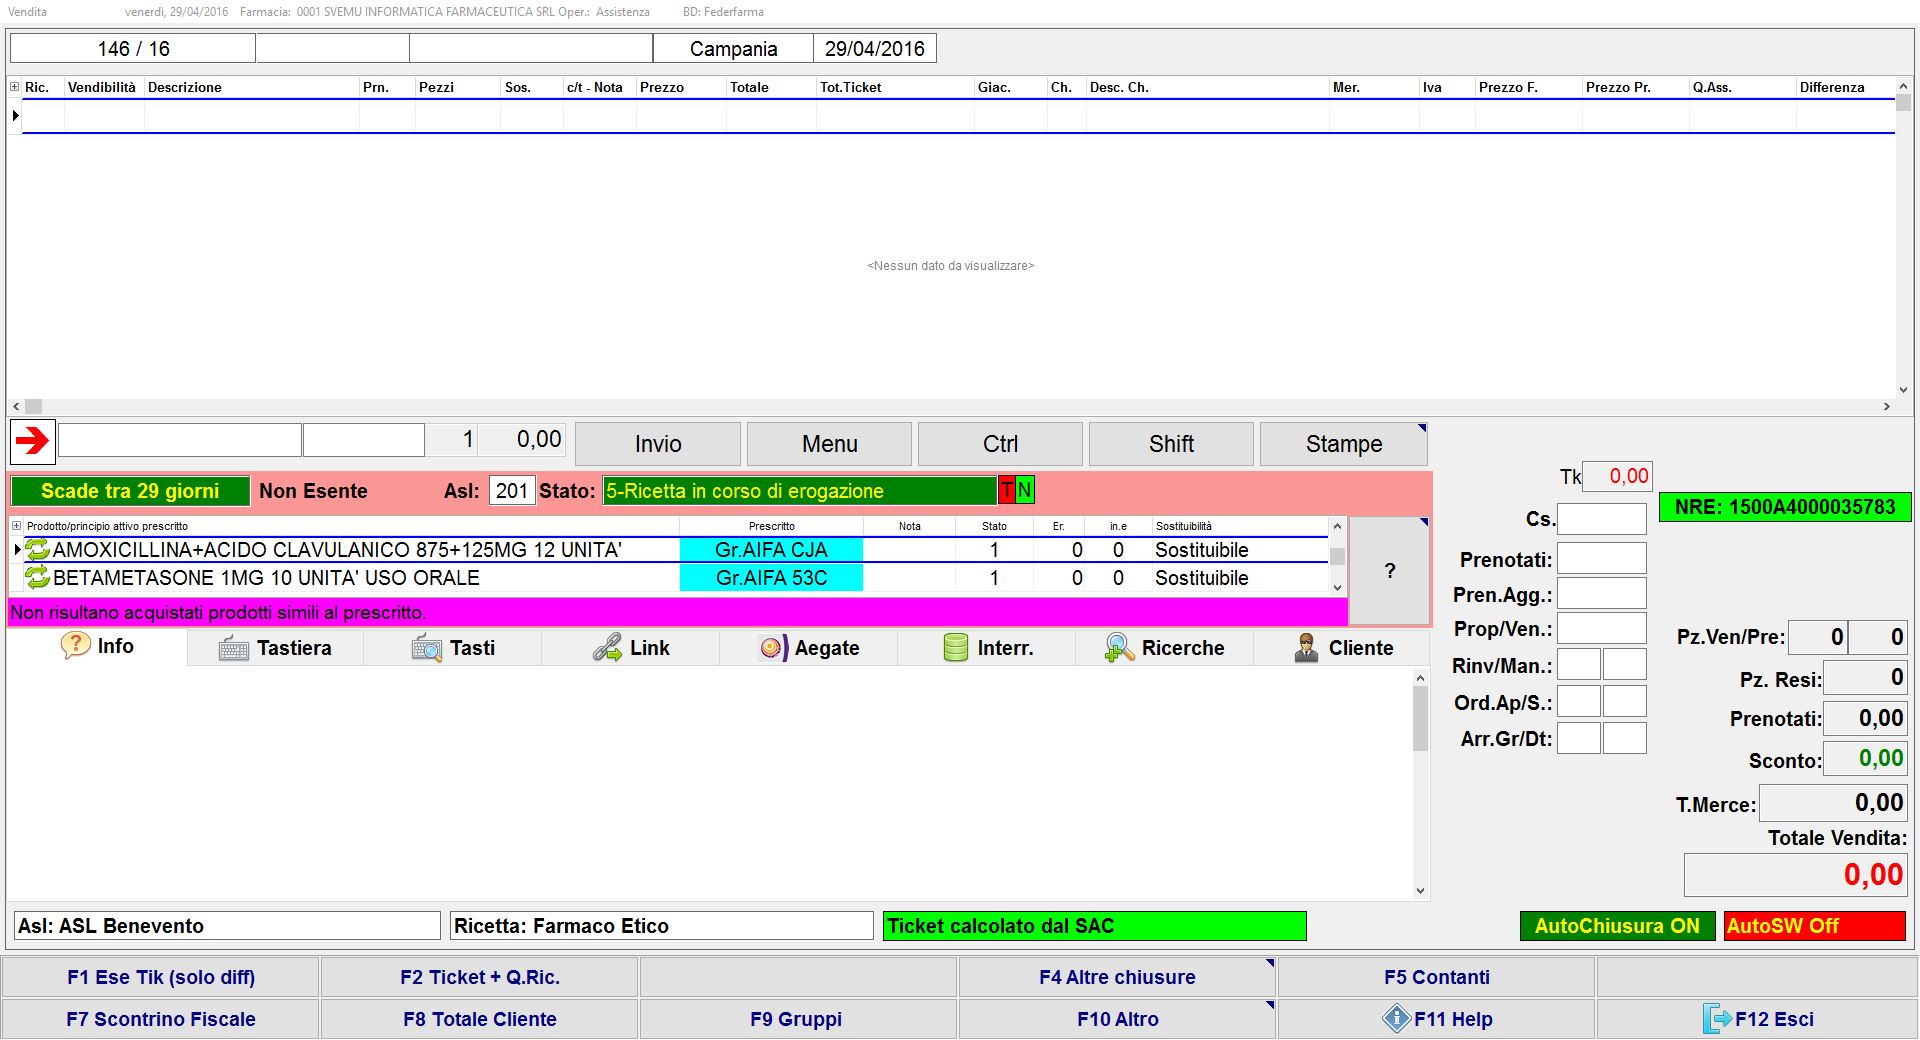Expand the sales grid column chooser

point(15,87)
